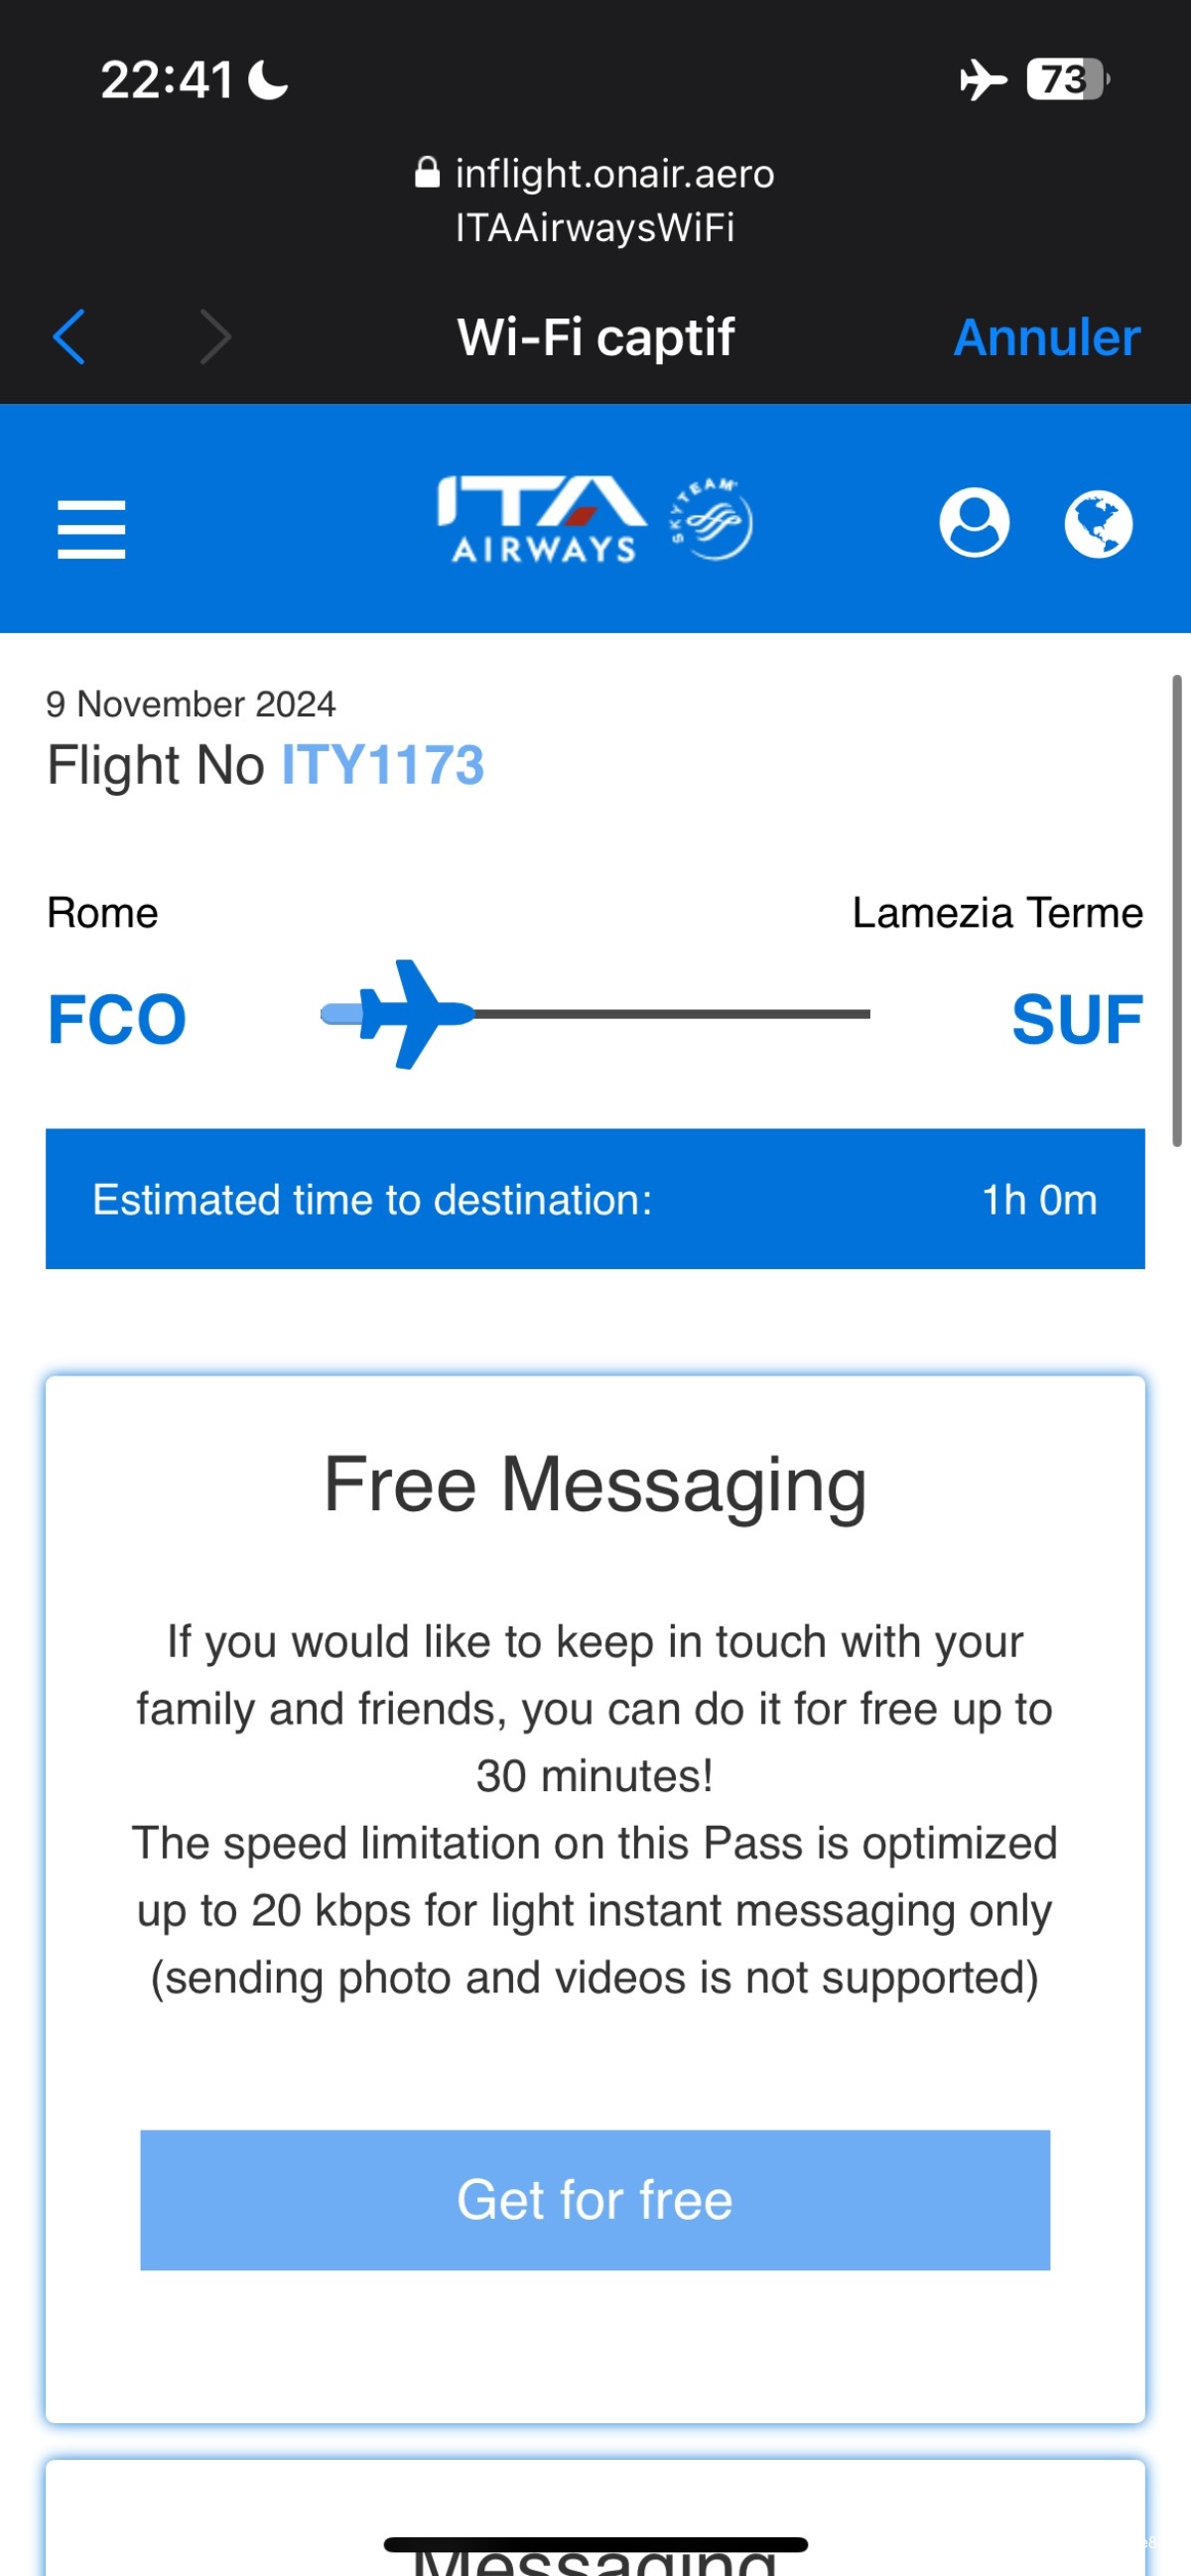
Task: Go back using the left chevron
Action: (x=69, y=336)
